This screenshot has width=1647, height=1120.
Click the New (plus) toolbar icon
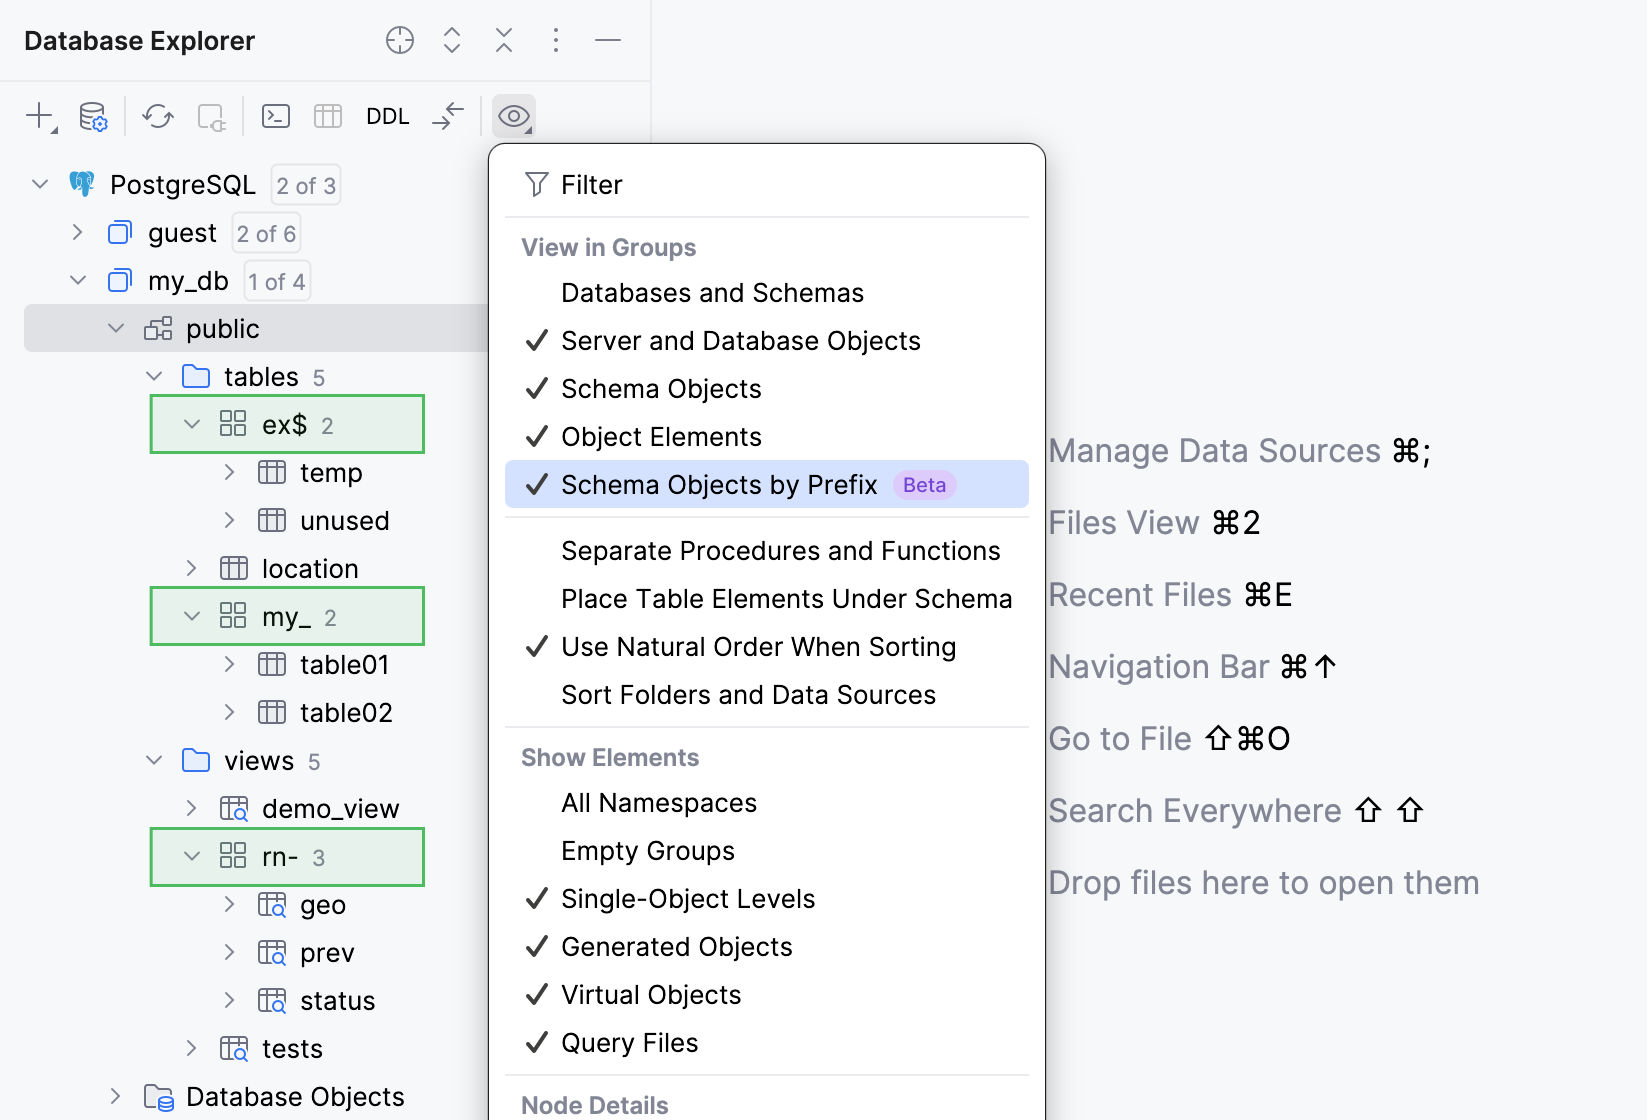pos(40,116)
